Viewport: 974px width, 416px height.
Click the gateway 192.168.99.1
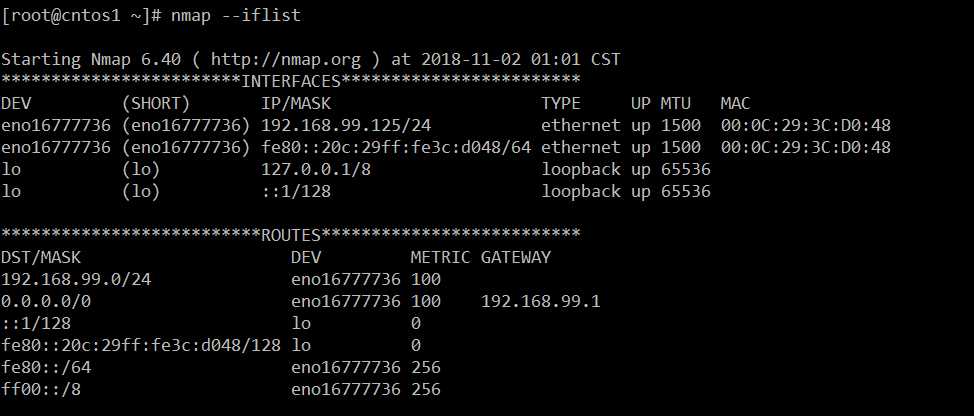tap(540, 302)
